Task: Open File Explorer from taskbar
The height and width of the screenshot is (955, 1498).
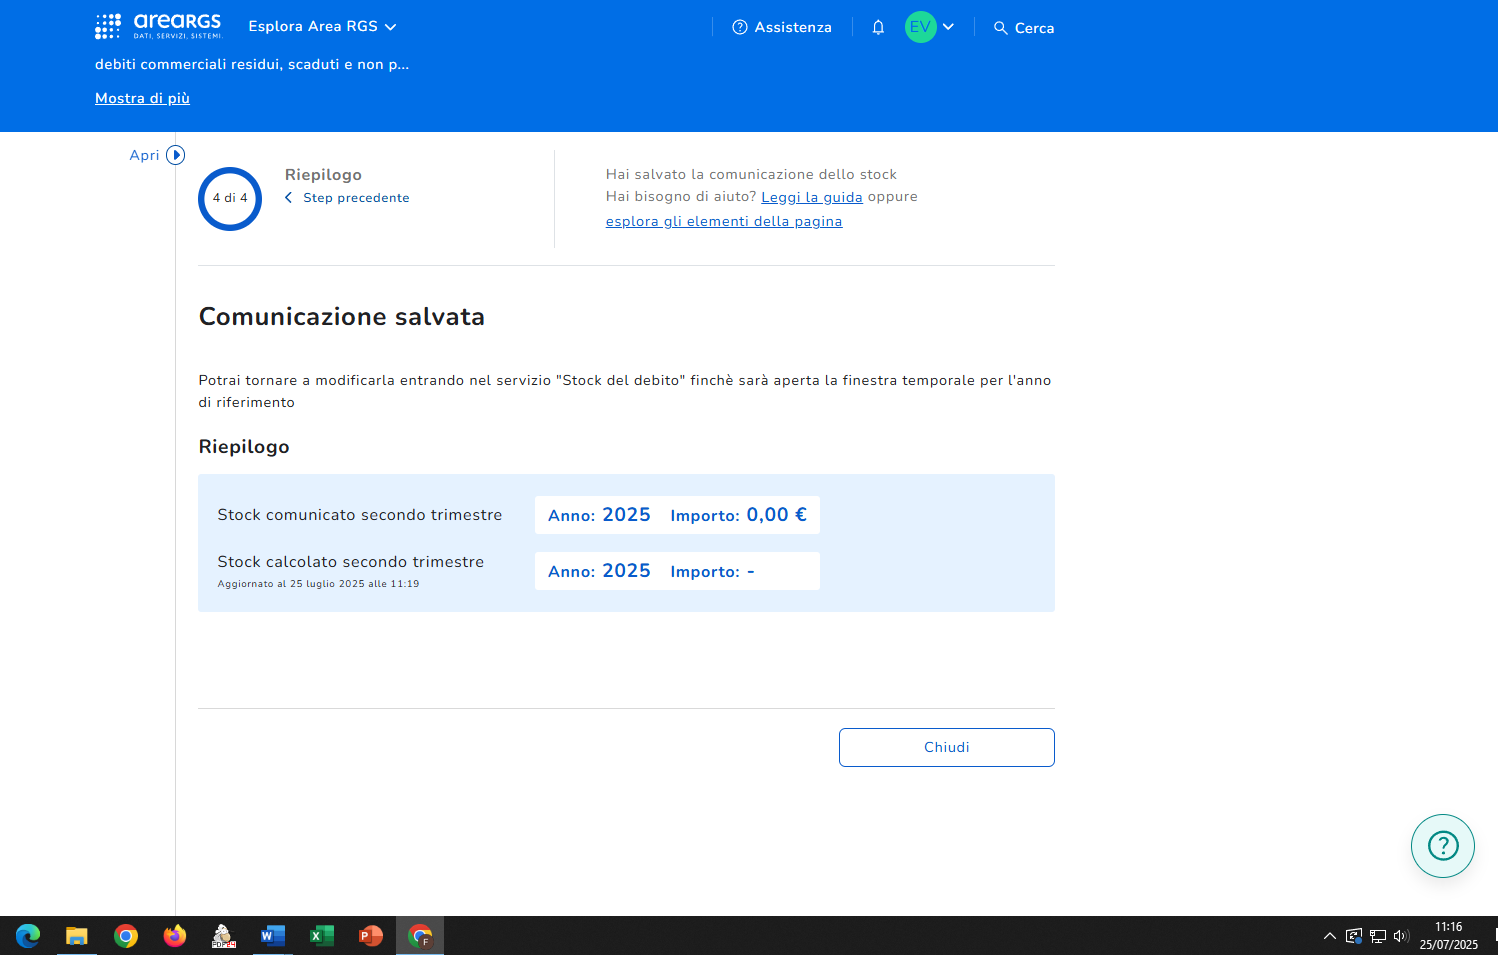Action: click(77, 936)
